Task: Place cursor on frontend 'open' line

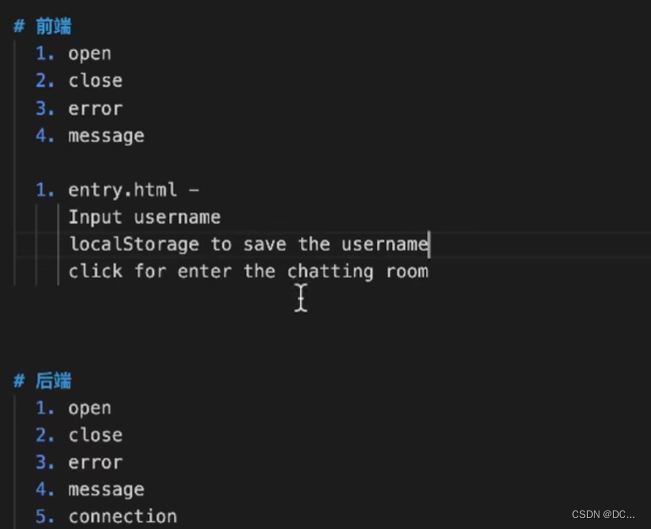Action: 90,54
